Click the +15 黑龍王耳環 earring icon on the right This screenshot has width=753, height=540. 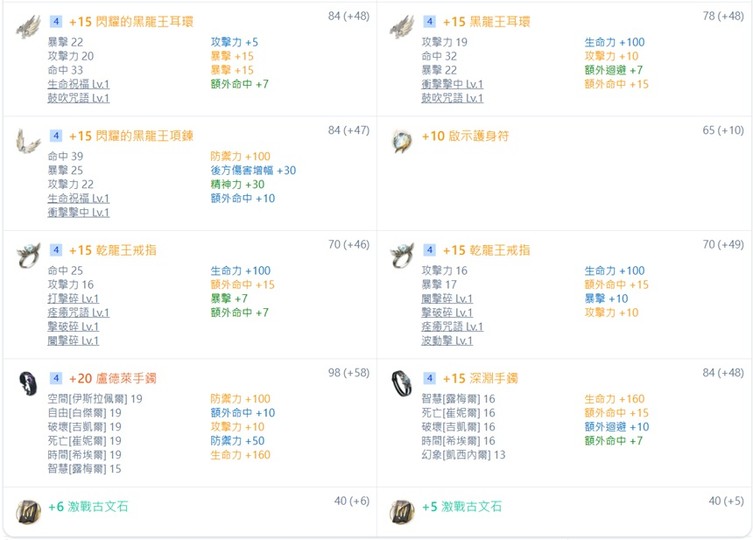(x=401, y=25)
